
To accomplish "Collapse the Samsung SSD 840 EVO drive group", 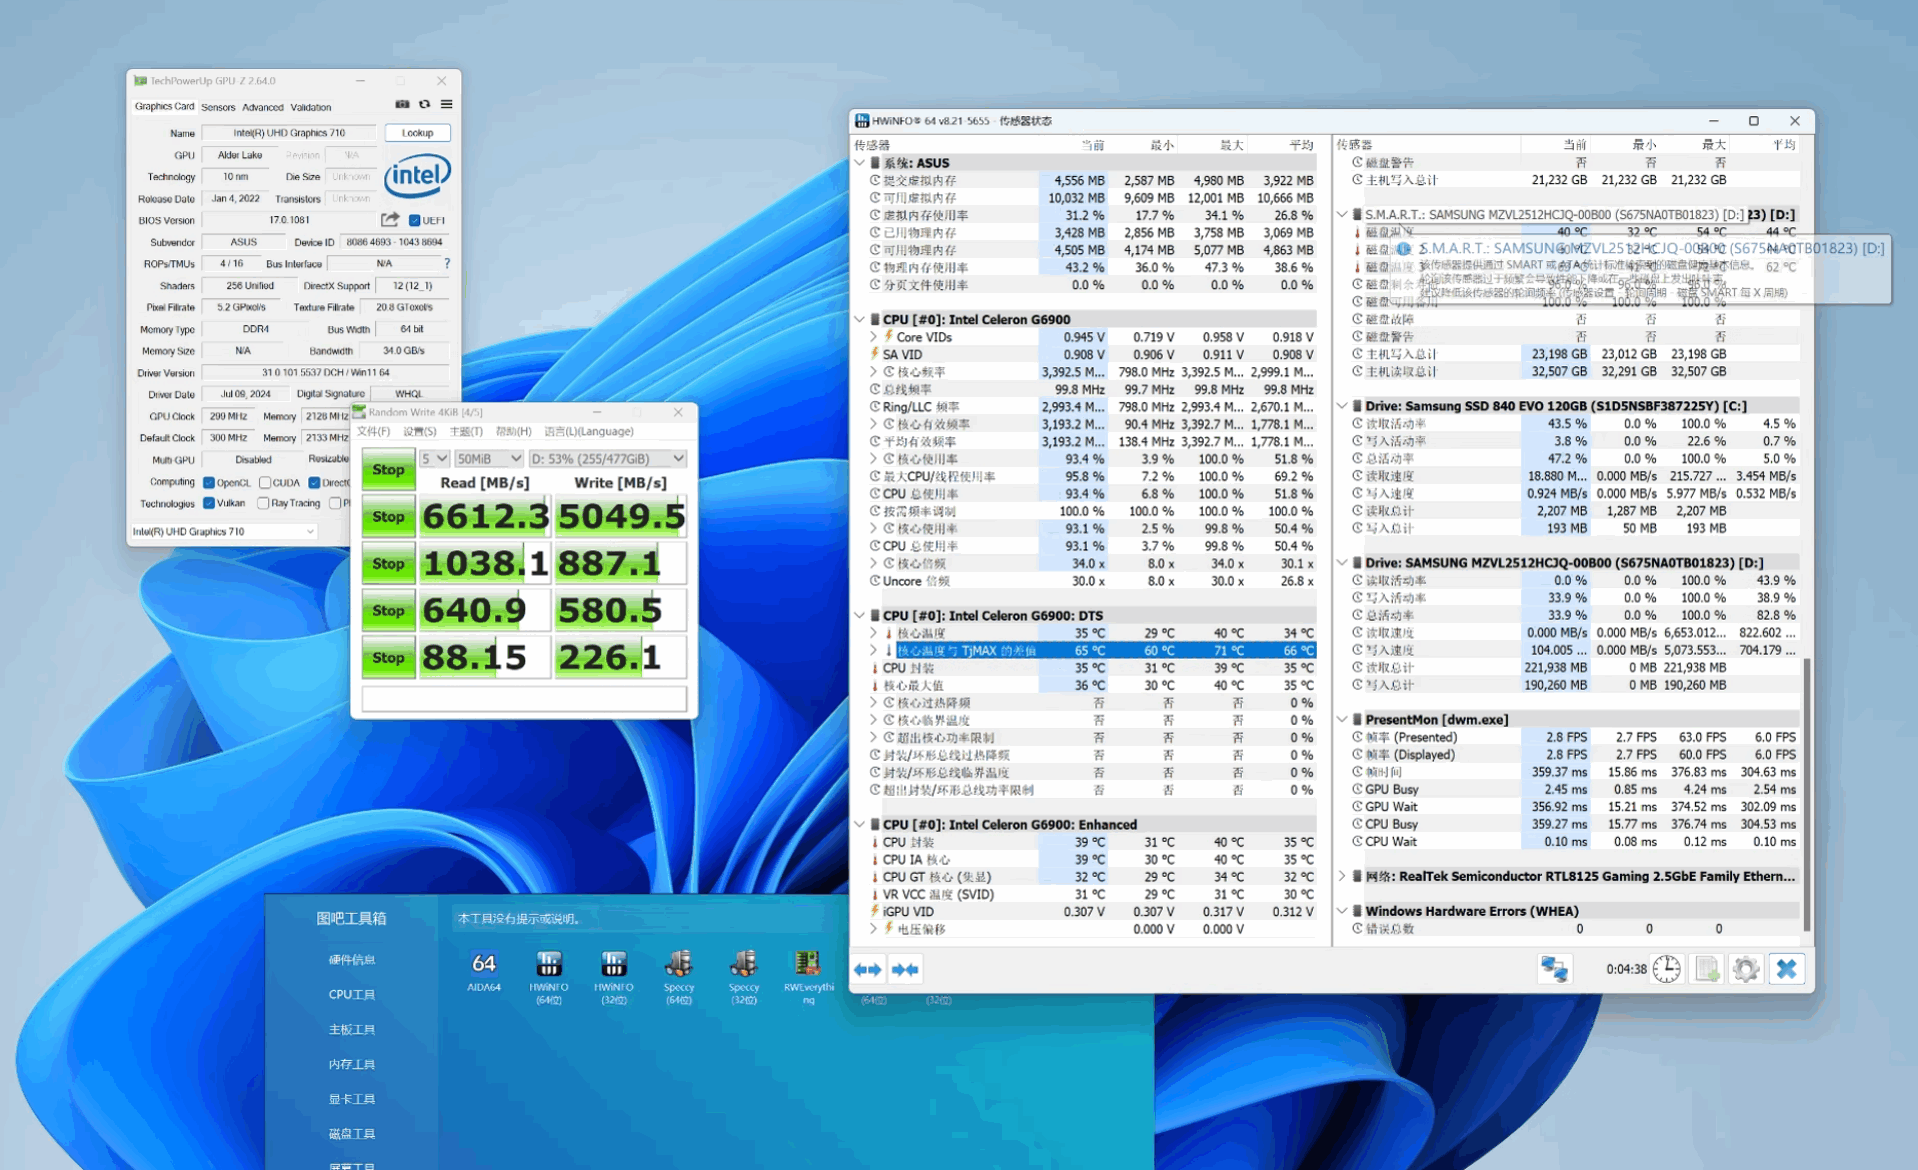I will (x=1343, y=406).
